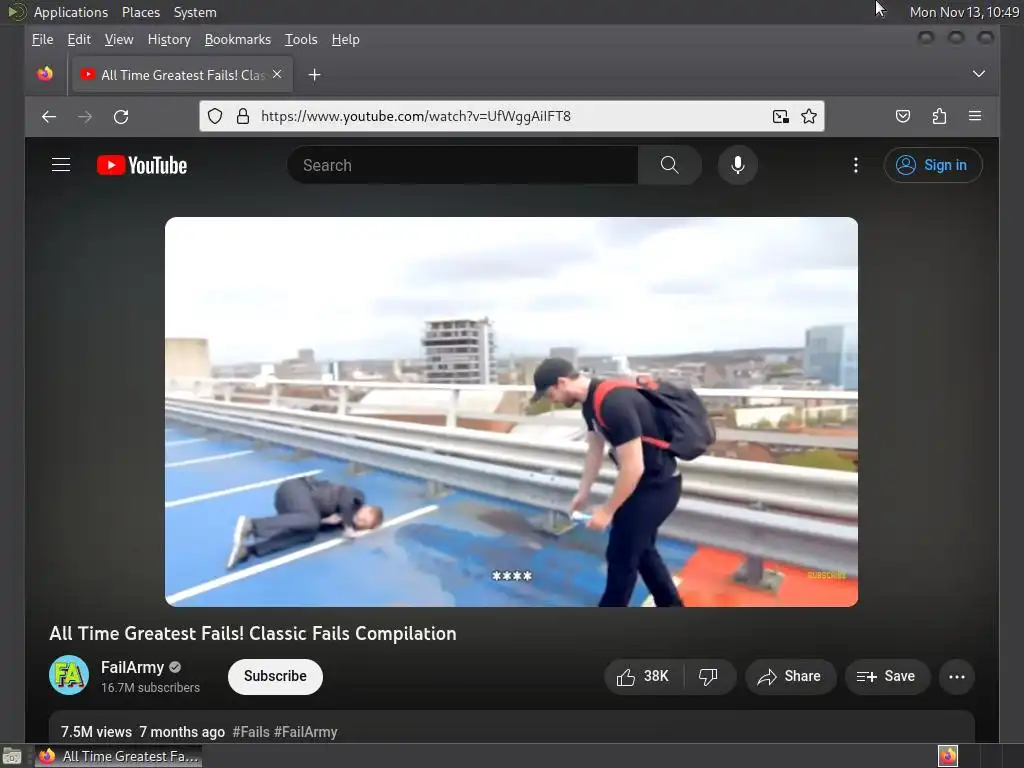Viewport: 1024px width, 768px height.
Task: Open the Tools menu
Action: click(301, 40)
